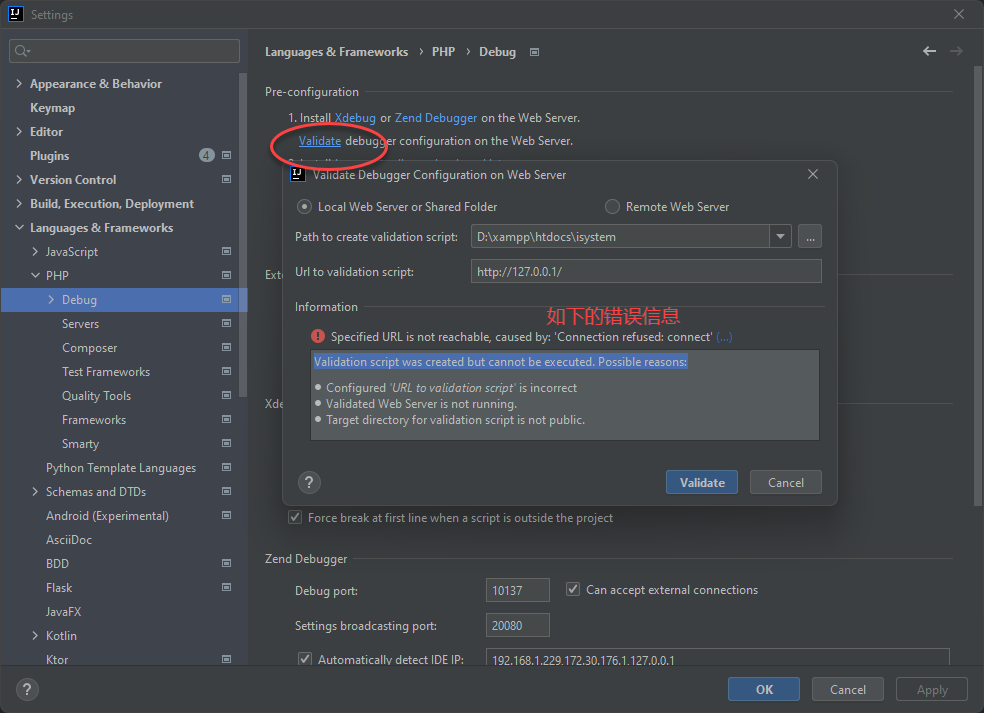Expand the Appearance & Behavior section
984x713 pixels.
18,83
